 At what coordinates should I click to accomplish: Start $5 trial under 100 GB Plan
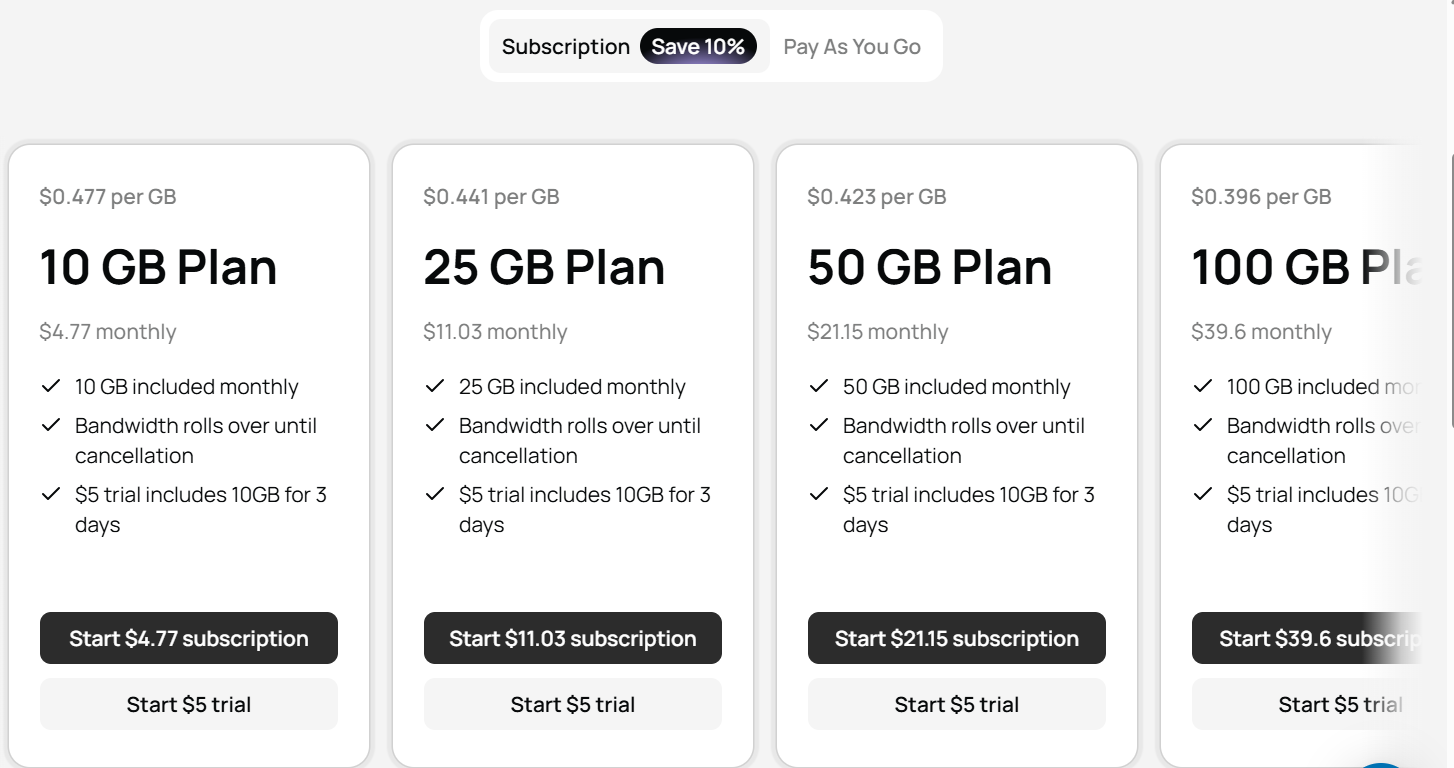click(1306, 704)
